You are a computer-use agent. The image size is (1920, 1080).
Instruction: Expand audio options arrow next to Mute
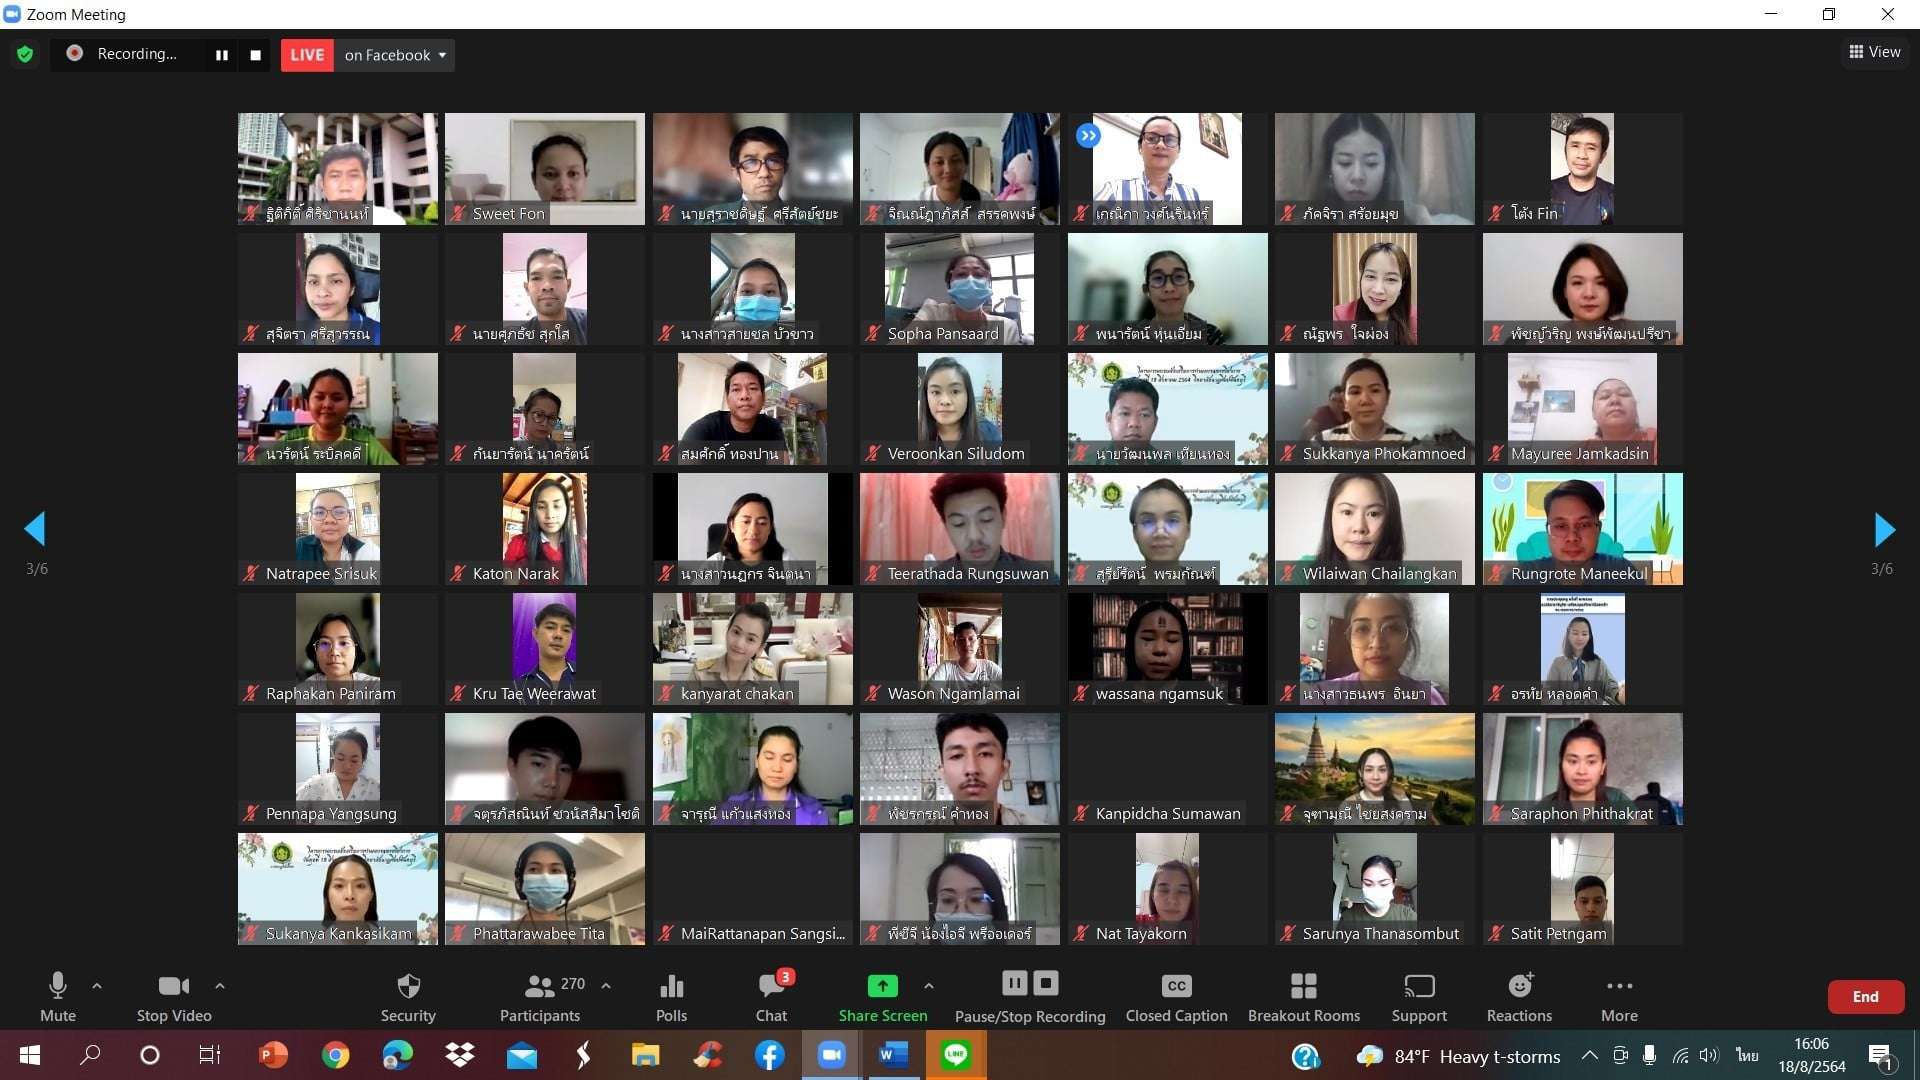coord(97,986)
